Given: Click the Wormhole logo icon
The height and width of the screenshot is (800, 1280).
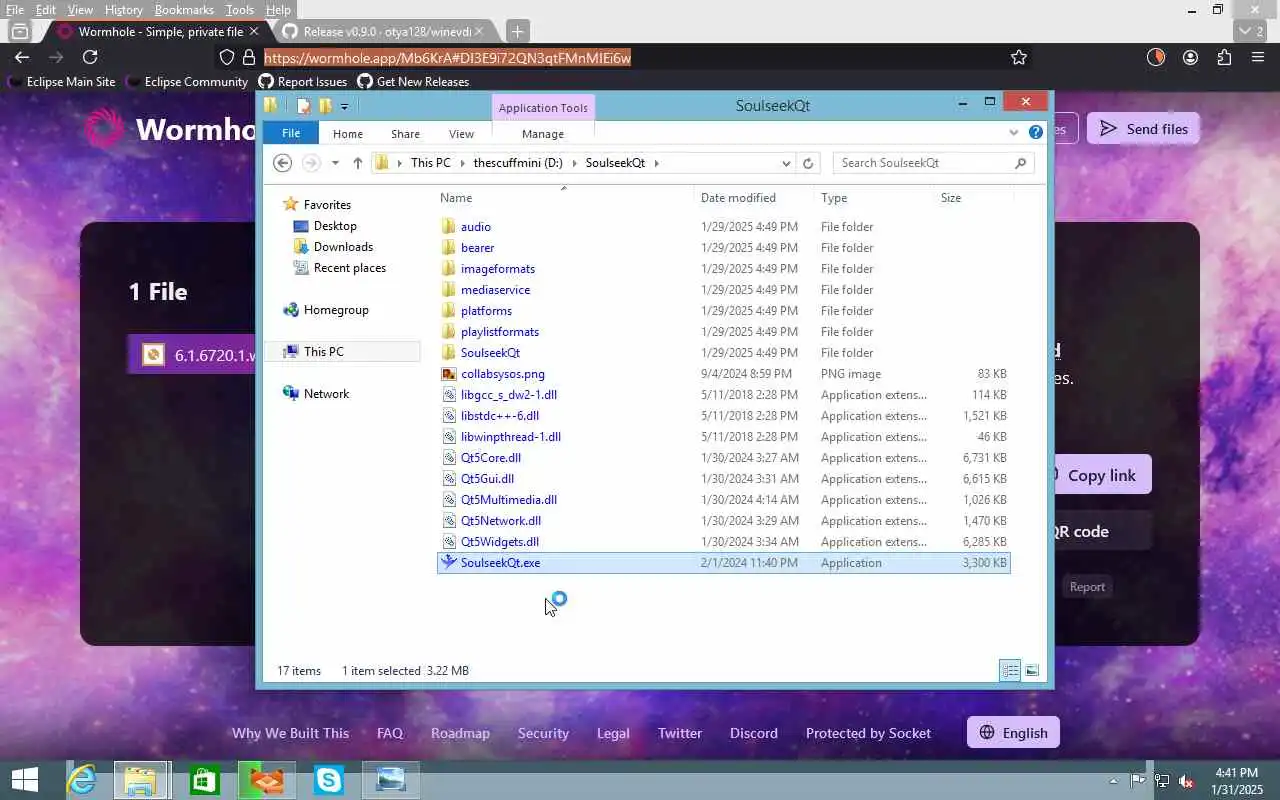Looking at the screenshot, I should [104, 128].
